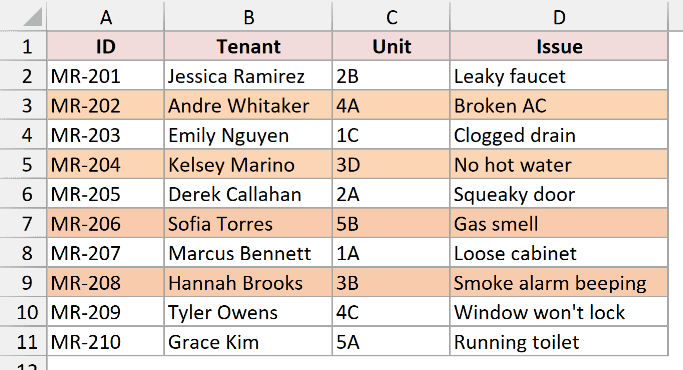Select row 1 header
Viewport: 683px width, 370px height.
pyautogui.click(x=23, y=46)
